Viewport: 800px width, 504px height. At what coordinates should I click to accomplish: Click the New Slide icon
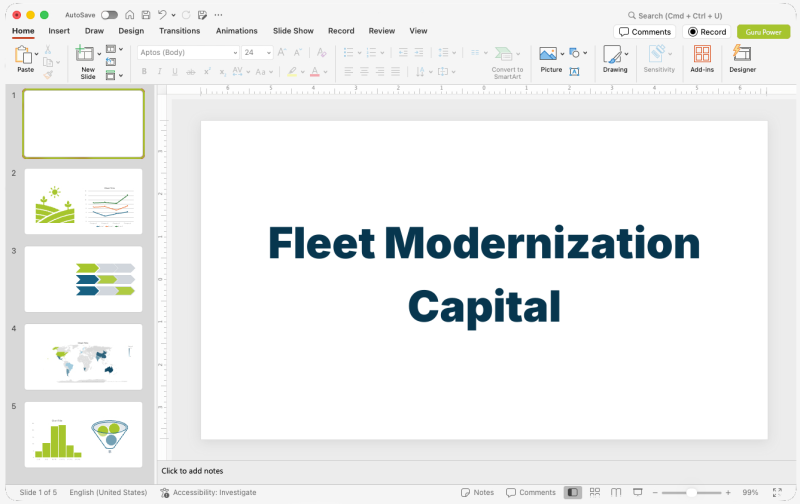[x=85, y=53]
